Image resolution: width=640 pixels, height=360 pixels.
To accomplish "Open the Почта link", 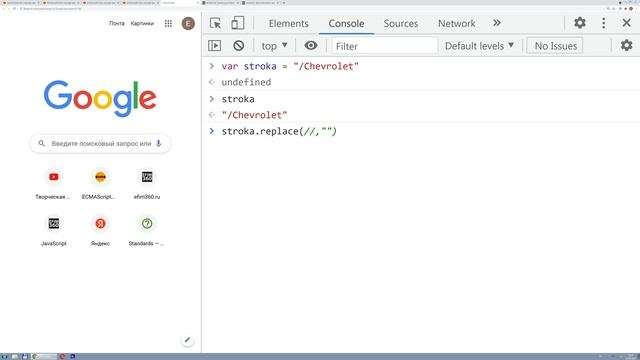I will pyautogui.click(x=117, y=24).
